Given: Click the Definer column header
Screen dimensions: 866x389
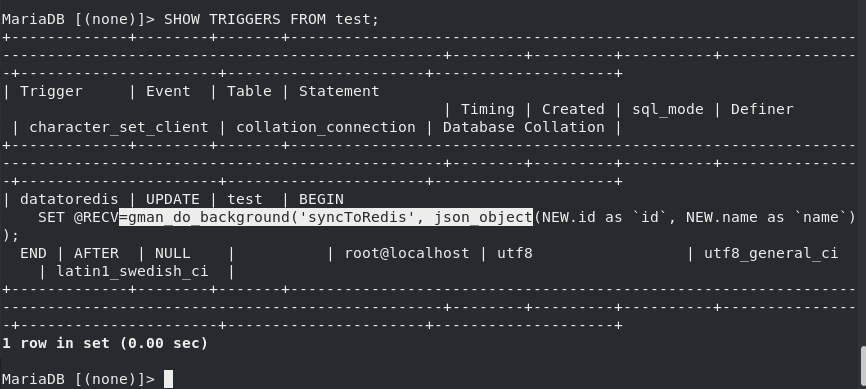Looking at the screenshot, I should click(762, 109).
